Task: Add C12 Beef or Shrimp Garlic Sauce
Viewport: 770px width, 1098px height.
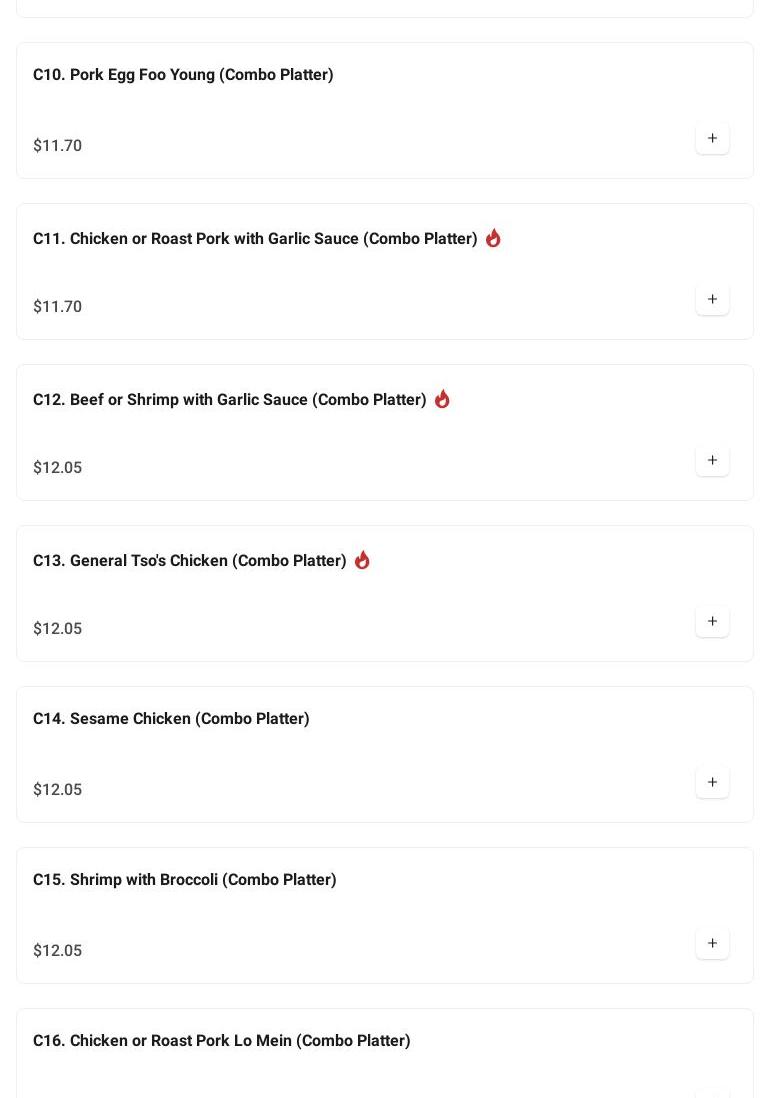Action: point(712,461)
